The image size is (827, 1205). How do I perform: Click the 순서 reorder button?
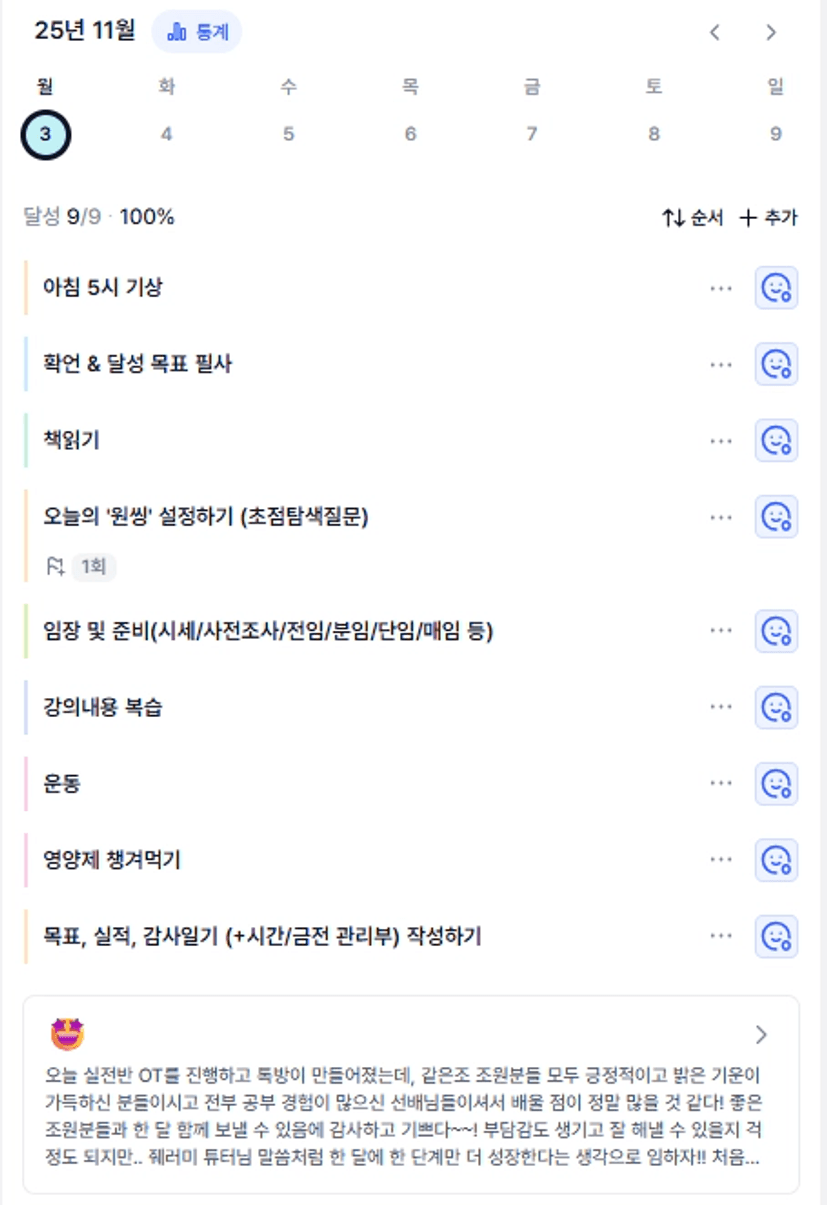(692, 217)
